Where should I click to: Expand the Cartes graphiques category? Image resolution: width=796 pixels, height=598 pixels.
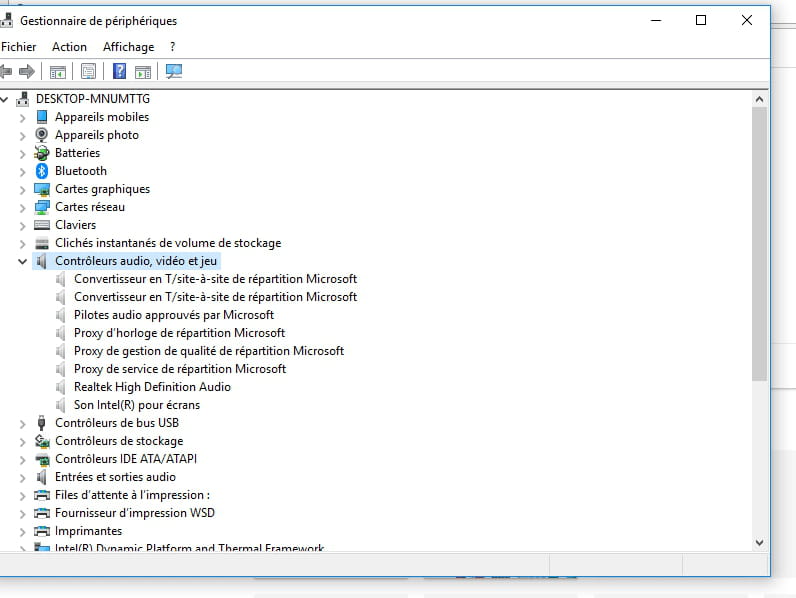coord(22,190)
